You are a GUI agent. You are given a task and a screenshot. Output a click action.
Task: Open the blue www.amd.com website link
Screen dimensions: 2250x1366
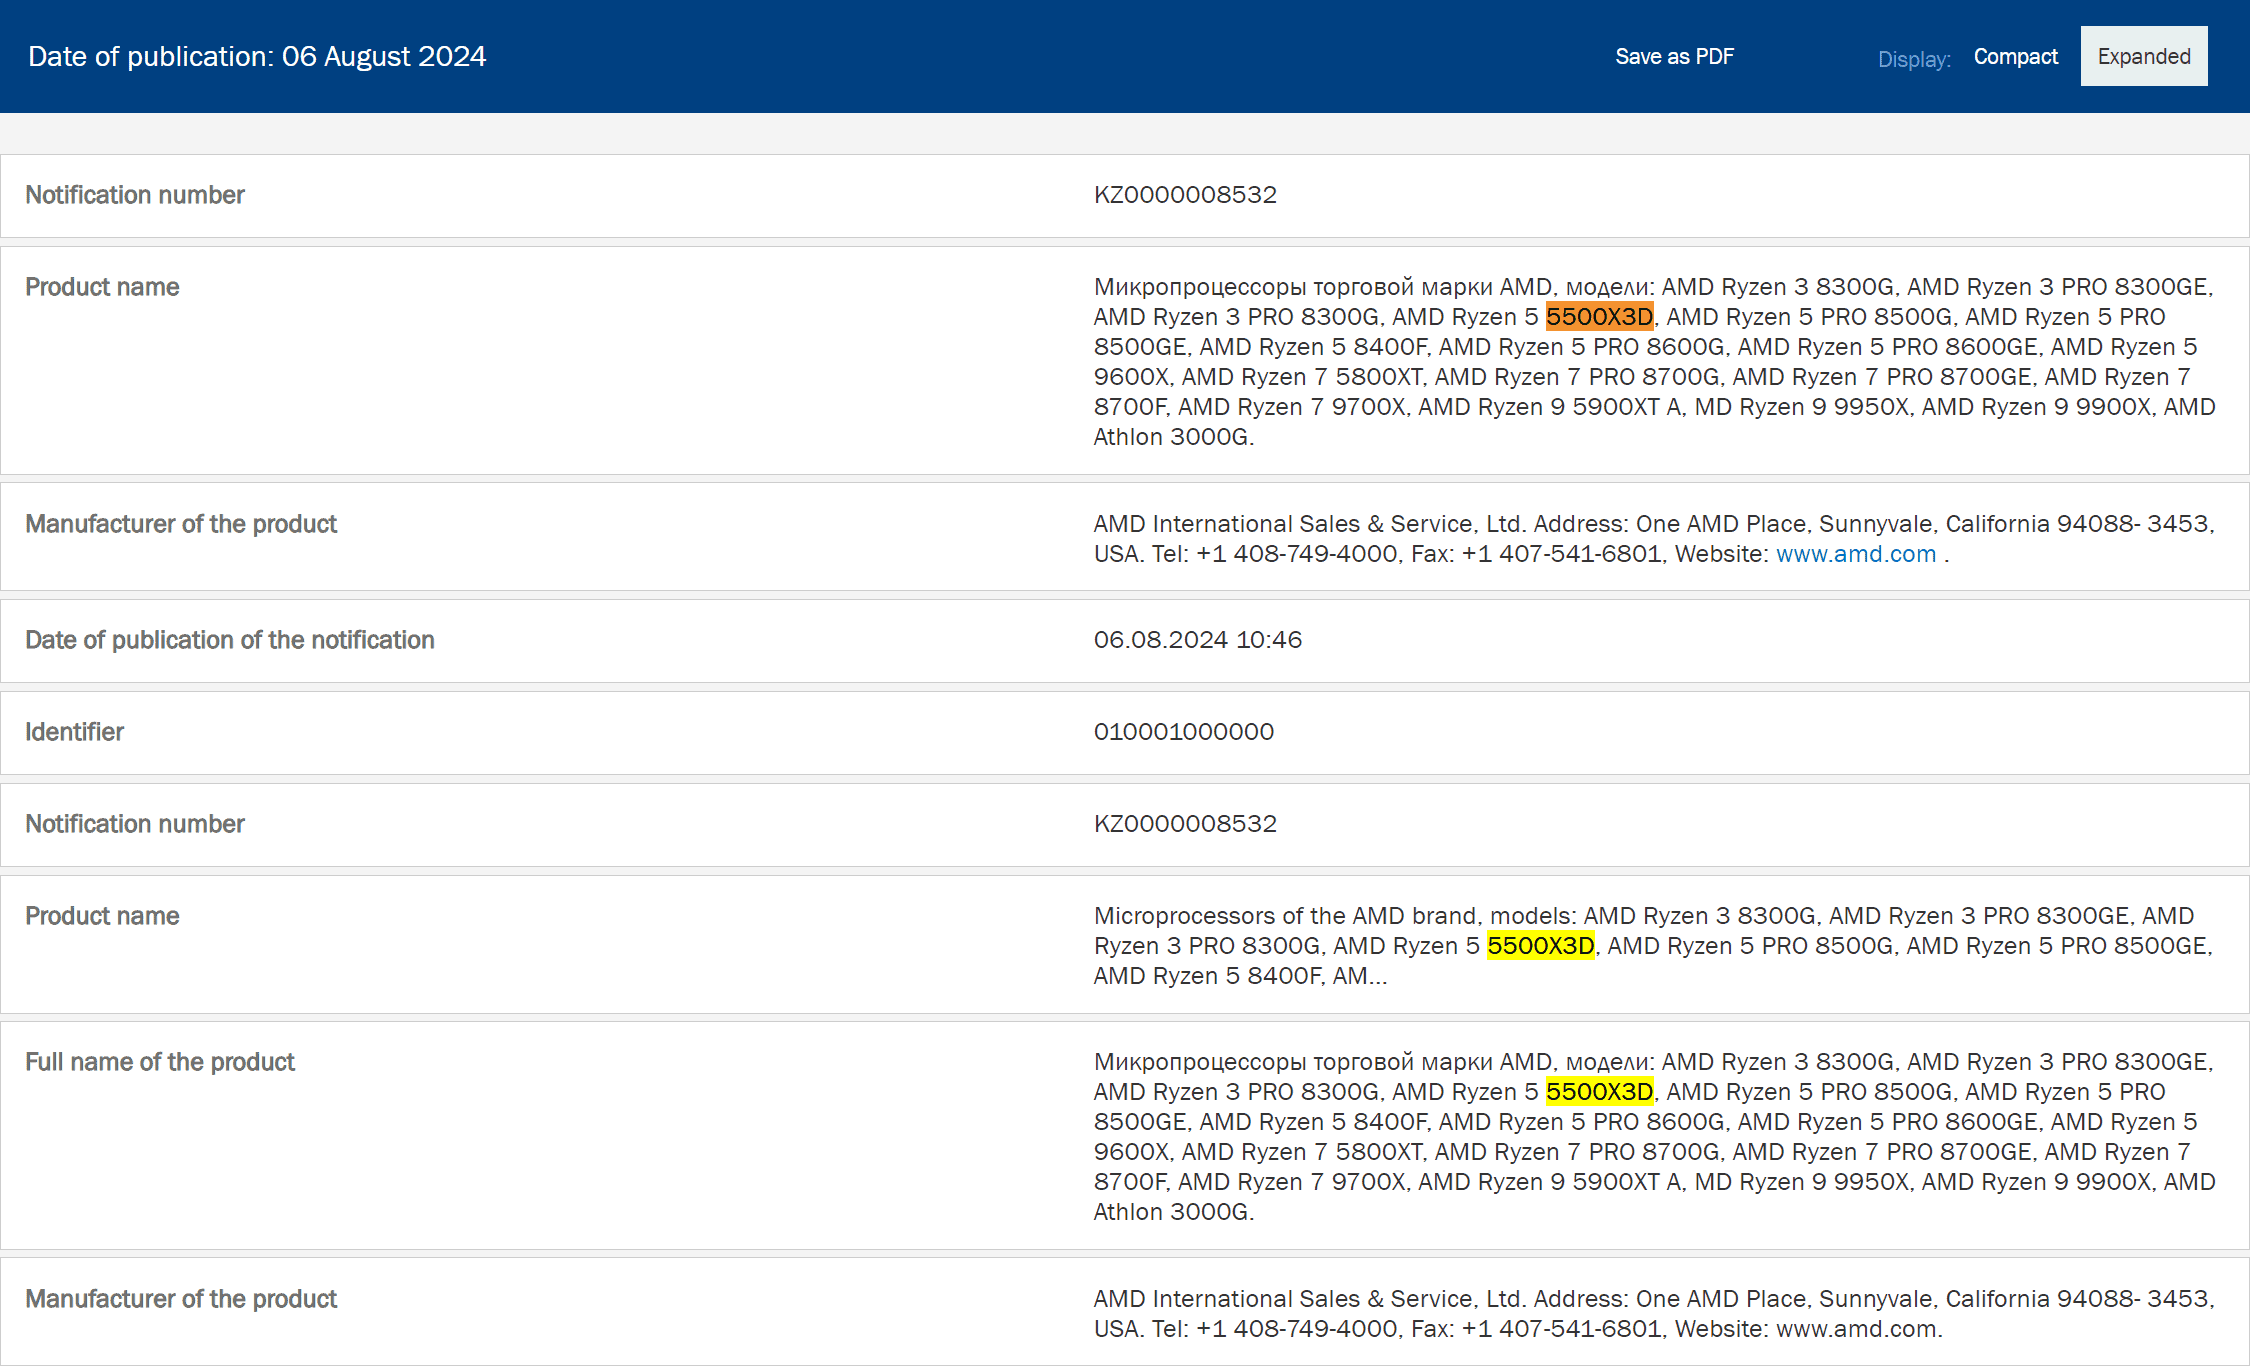[1855, 554]
